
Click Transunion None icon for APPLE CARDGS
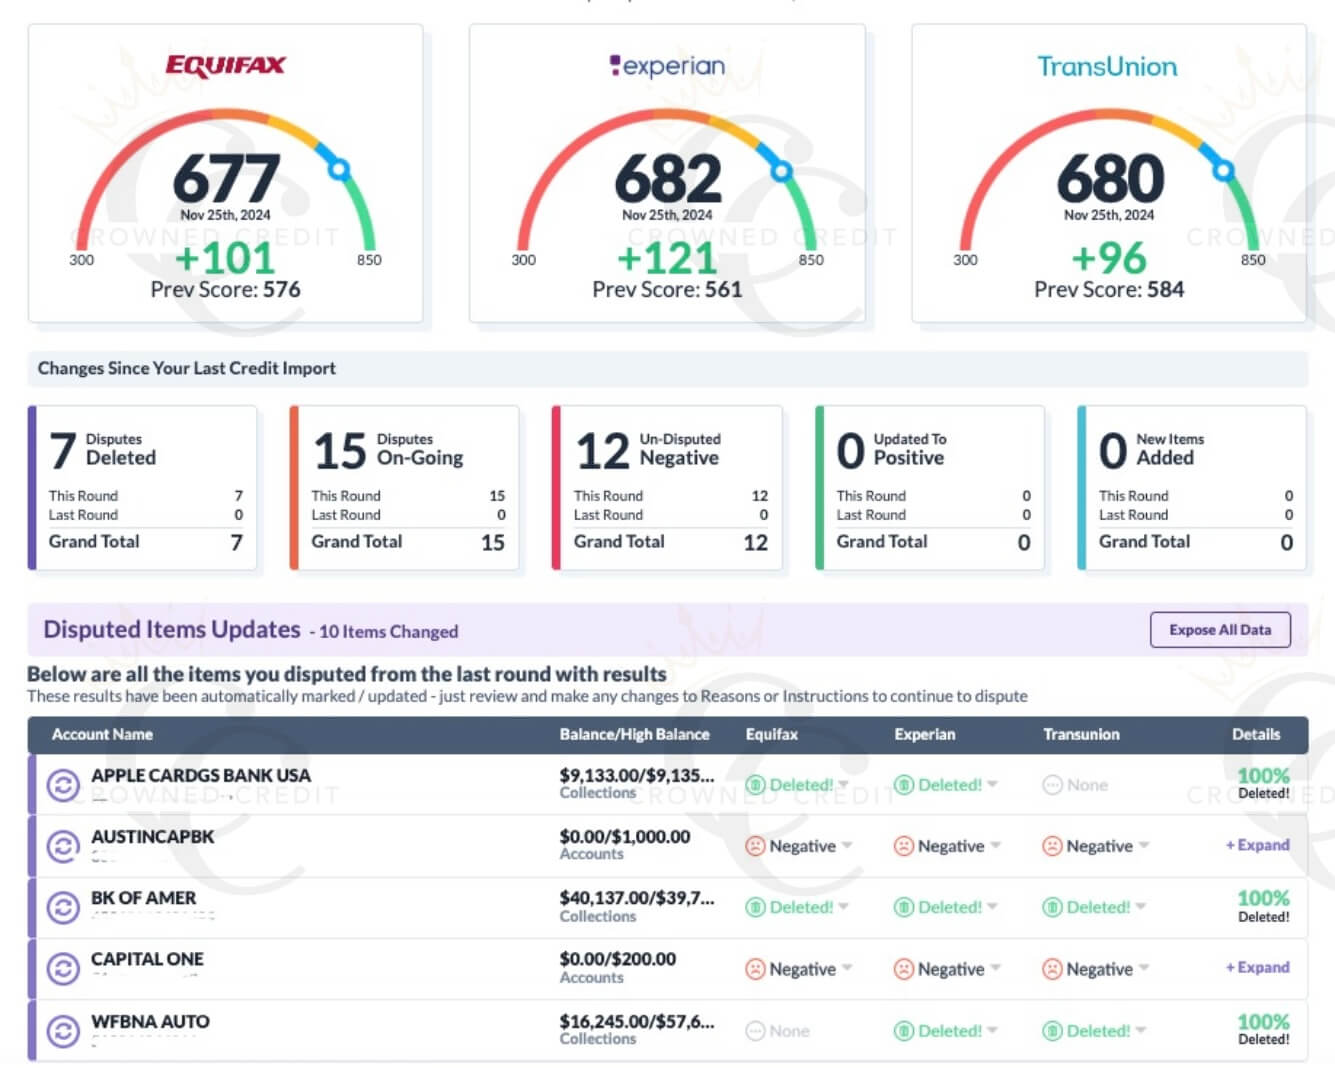click(1052, 785)
